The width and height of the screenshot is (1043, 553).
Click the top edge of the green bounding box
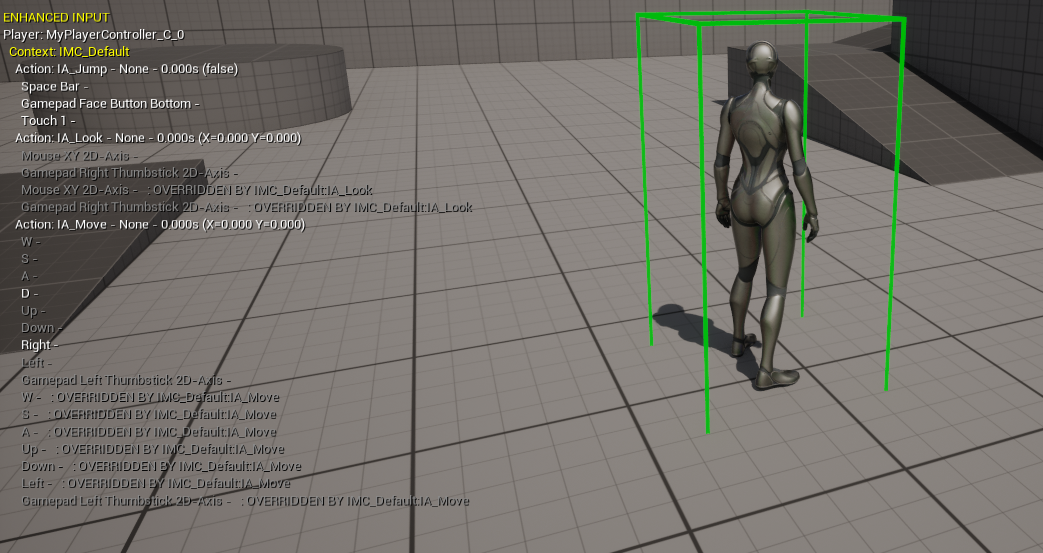click(770, 16)
